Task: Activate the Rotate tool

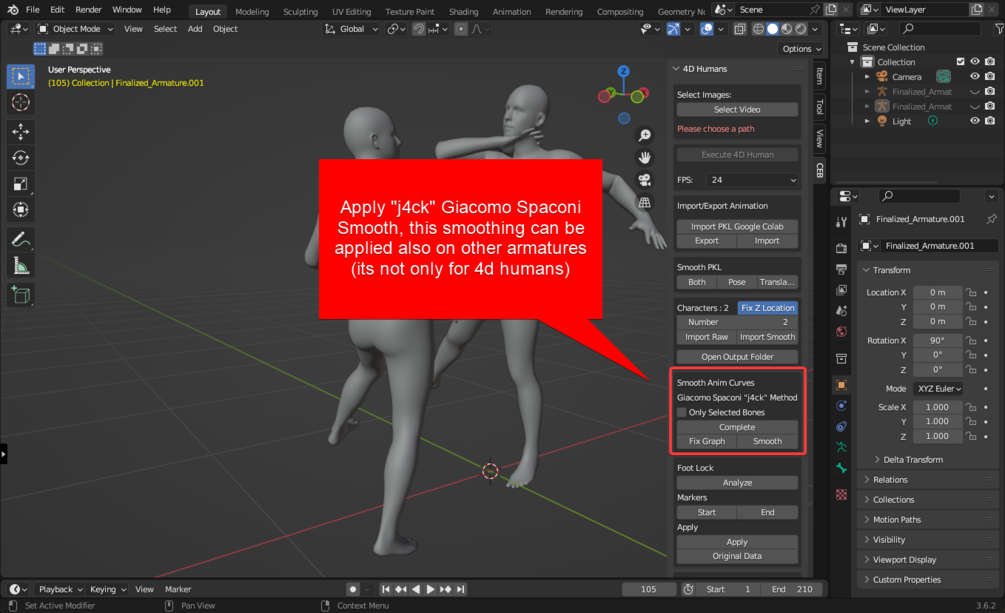Action: tap(21, 158)
